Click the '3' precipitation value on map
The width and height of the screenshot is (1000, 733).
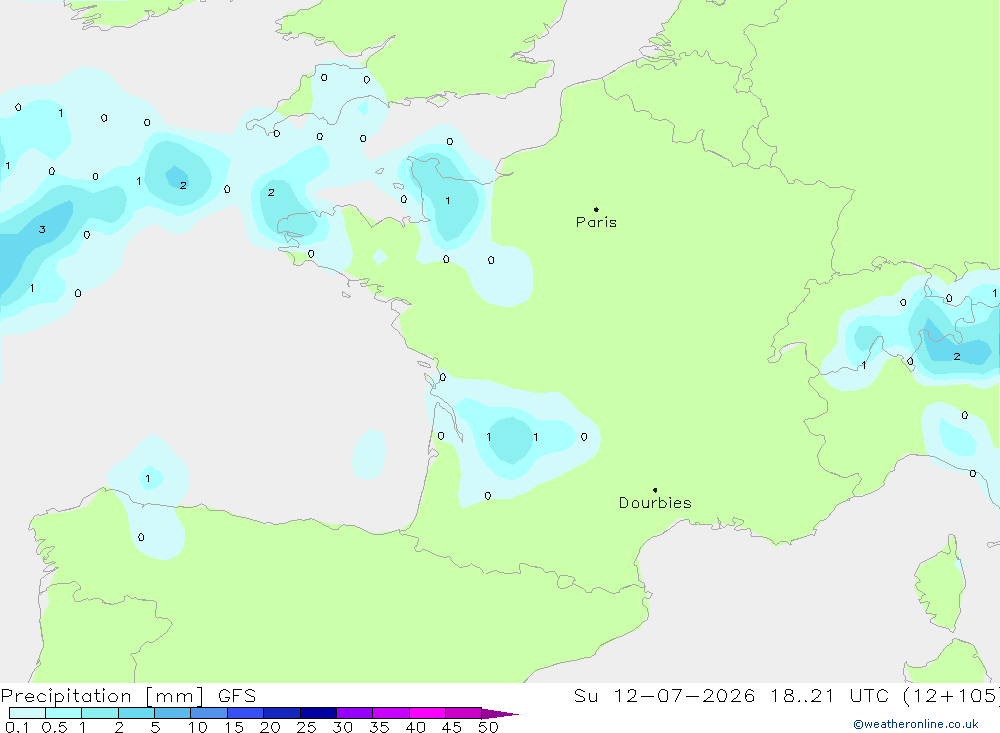tap(42, 230)
